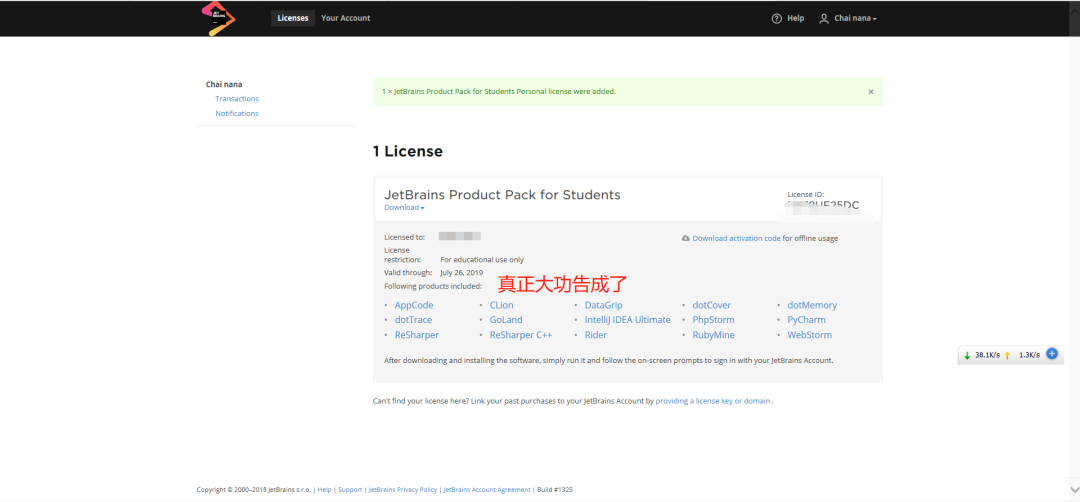Open the AppCode product link
This screenshot has width=1080, height=502.
pos(414,305)
